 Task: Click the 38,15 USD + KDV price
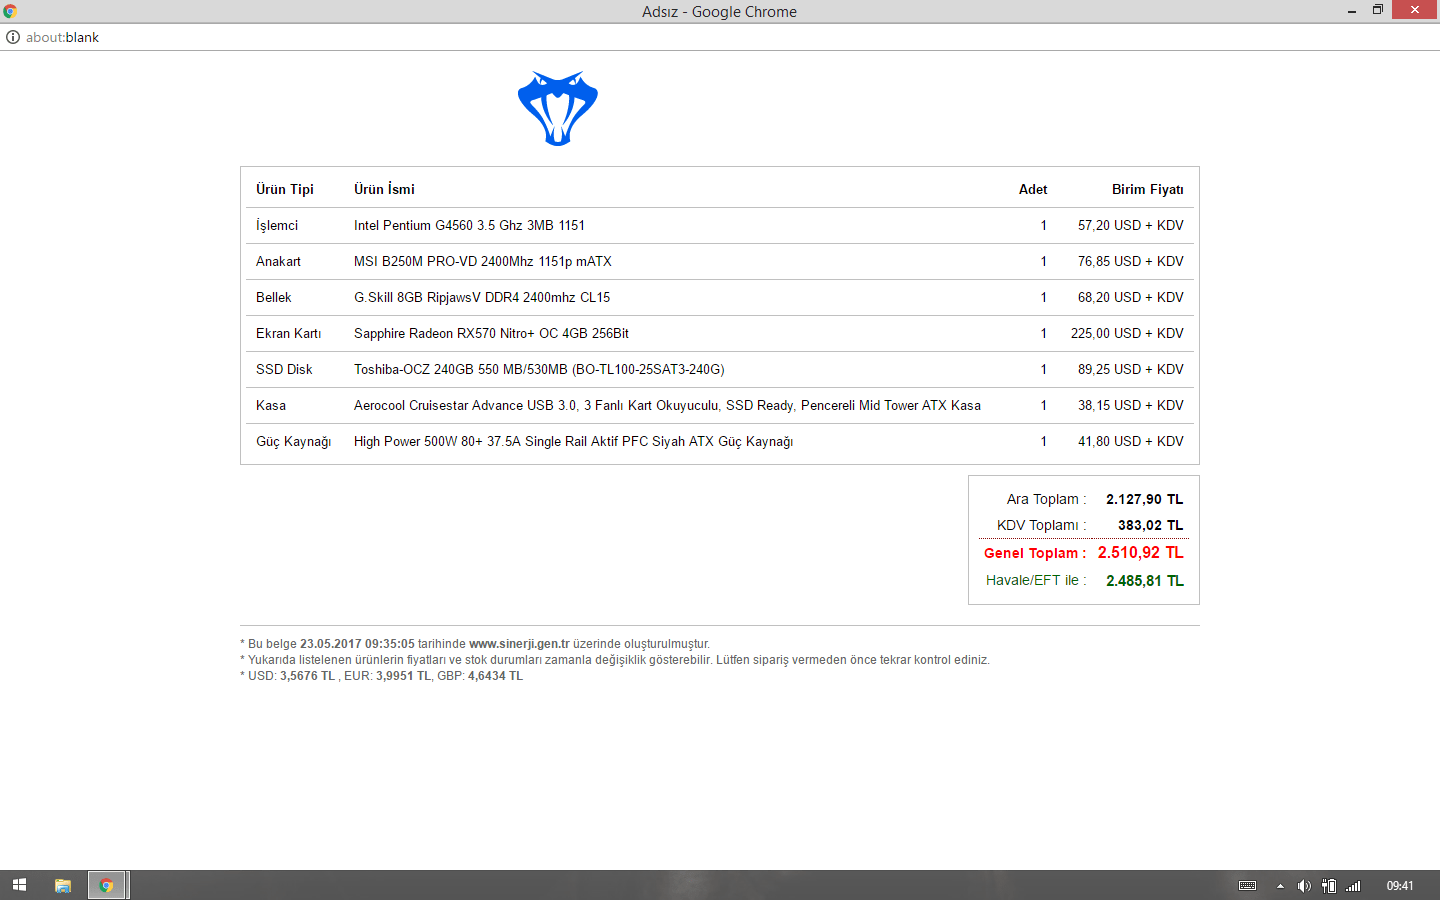(x=1131, y=405)
